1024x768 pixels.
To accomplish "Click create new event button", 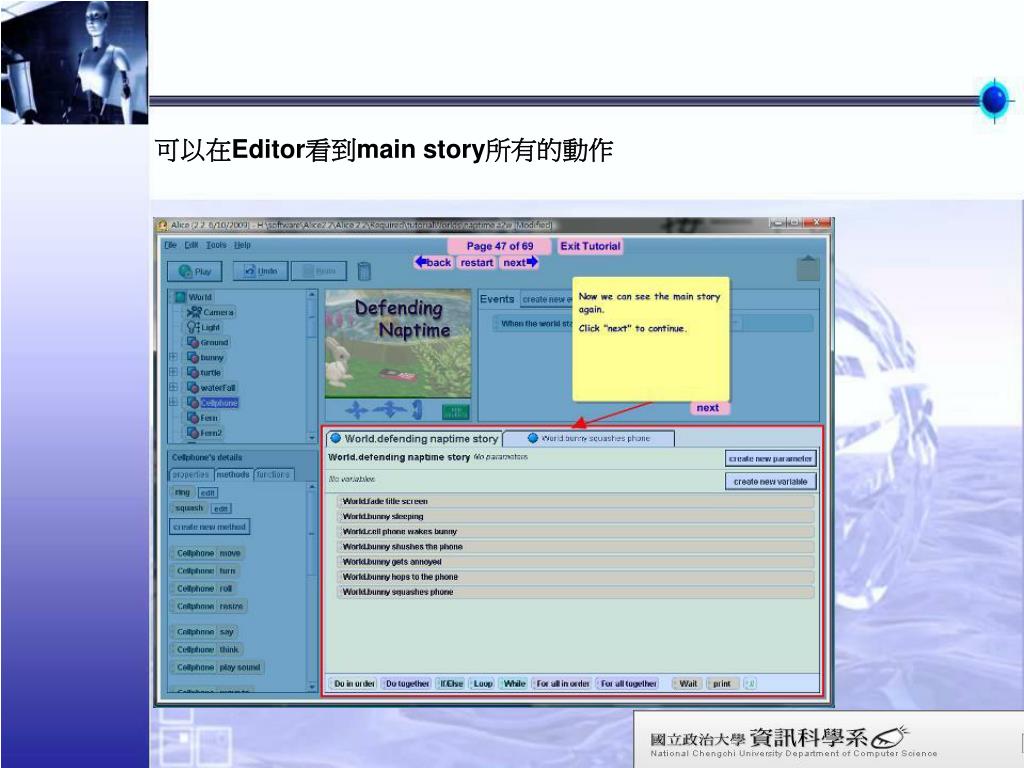I will 547,299.
